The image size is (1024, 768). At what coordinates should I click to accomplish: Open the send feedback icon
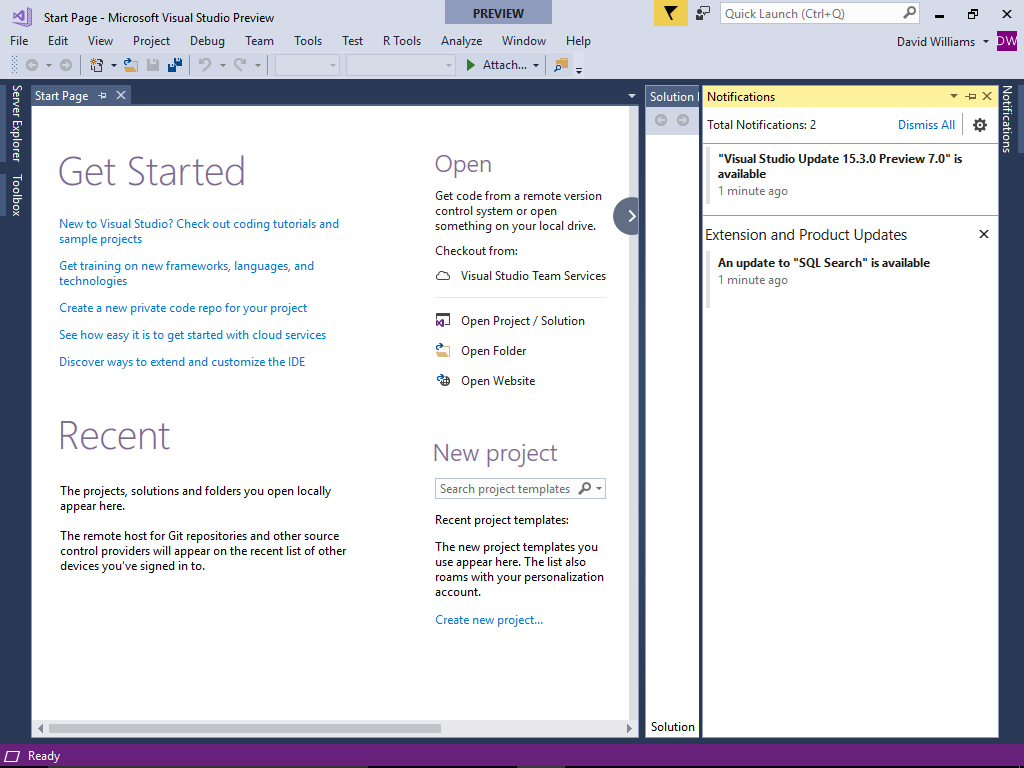tap(703, 13)
